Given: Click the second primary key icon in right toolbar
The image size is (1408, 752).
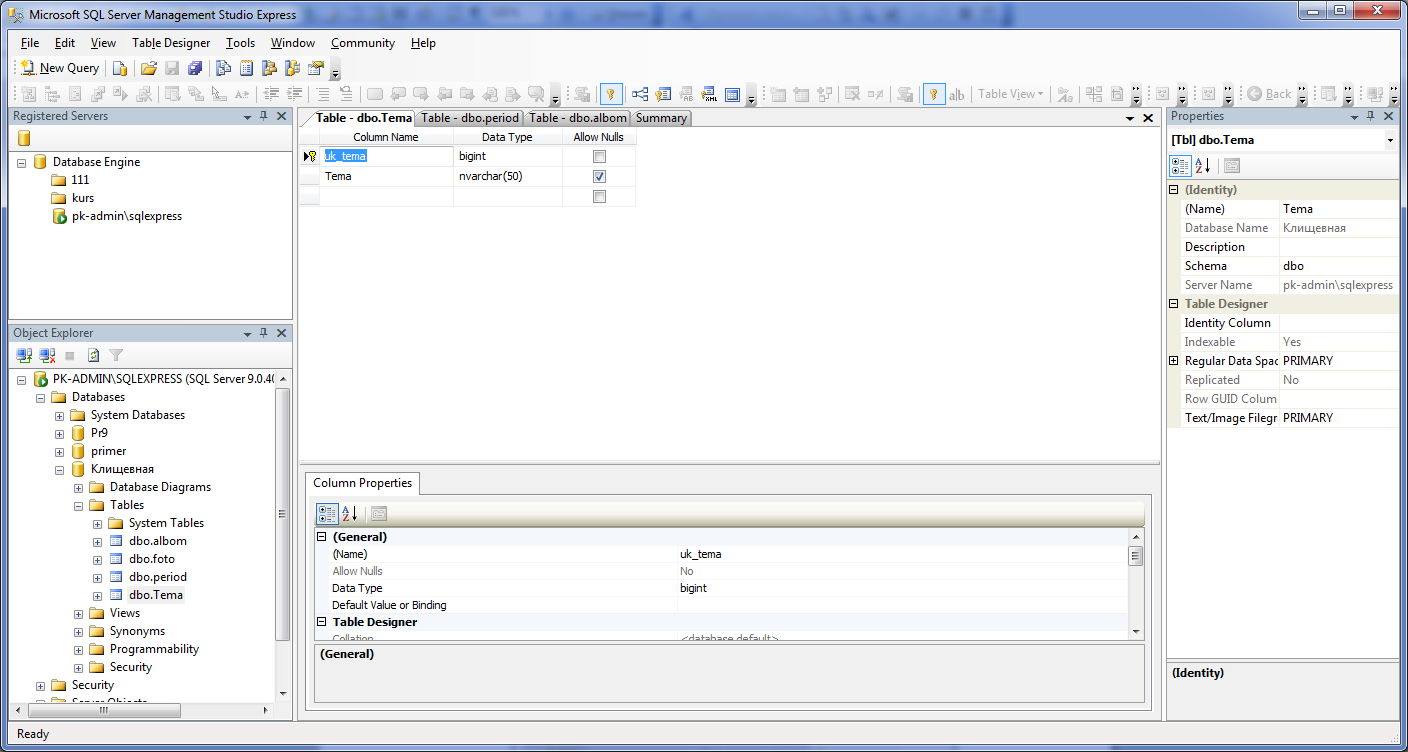Looking at the screenshot, I should [x=933, y=94].
